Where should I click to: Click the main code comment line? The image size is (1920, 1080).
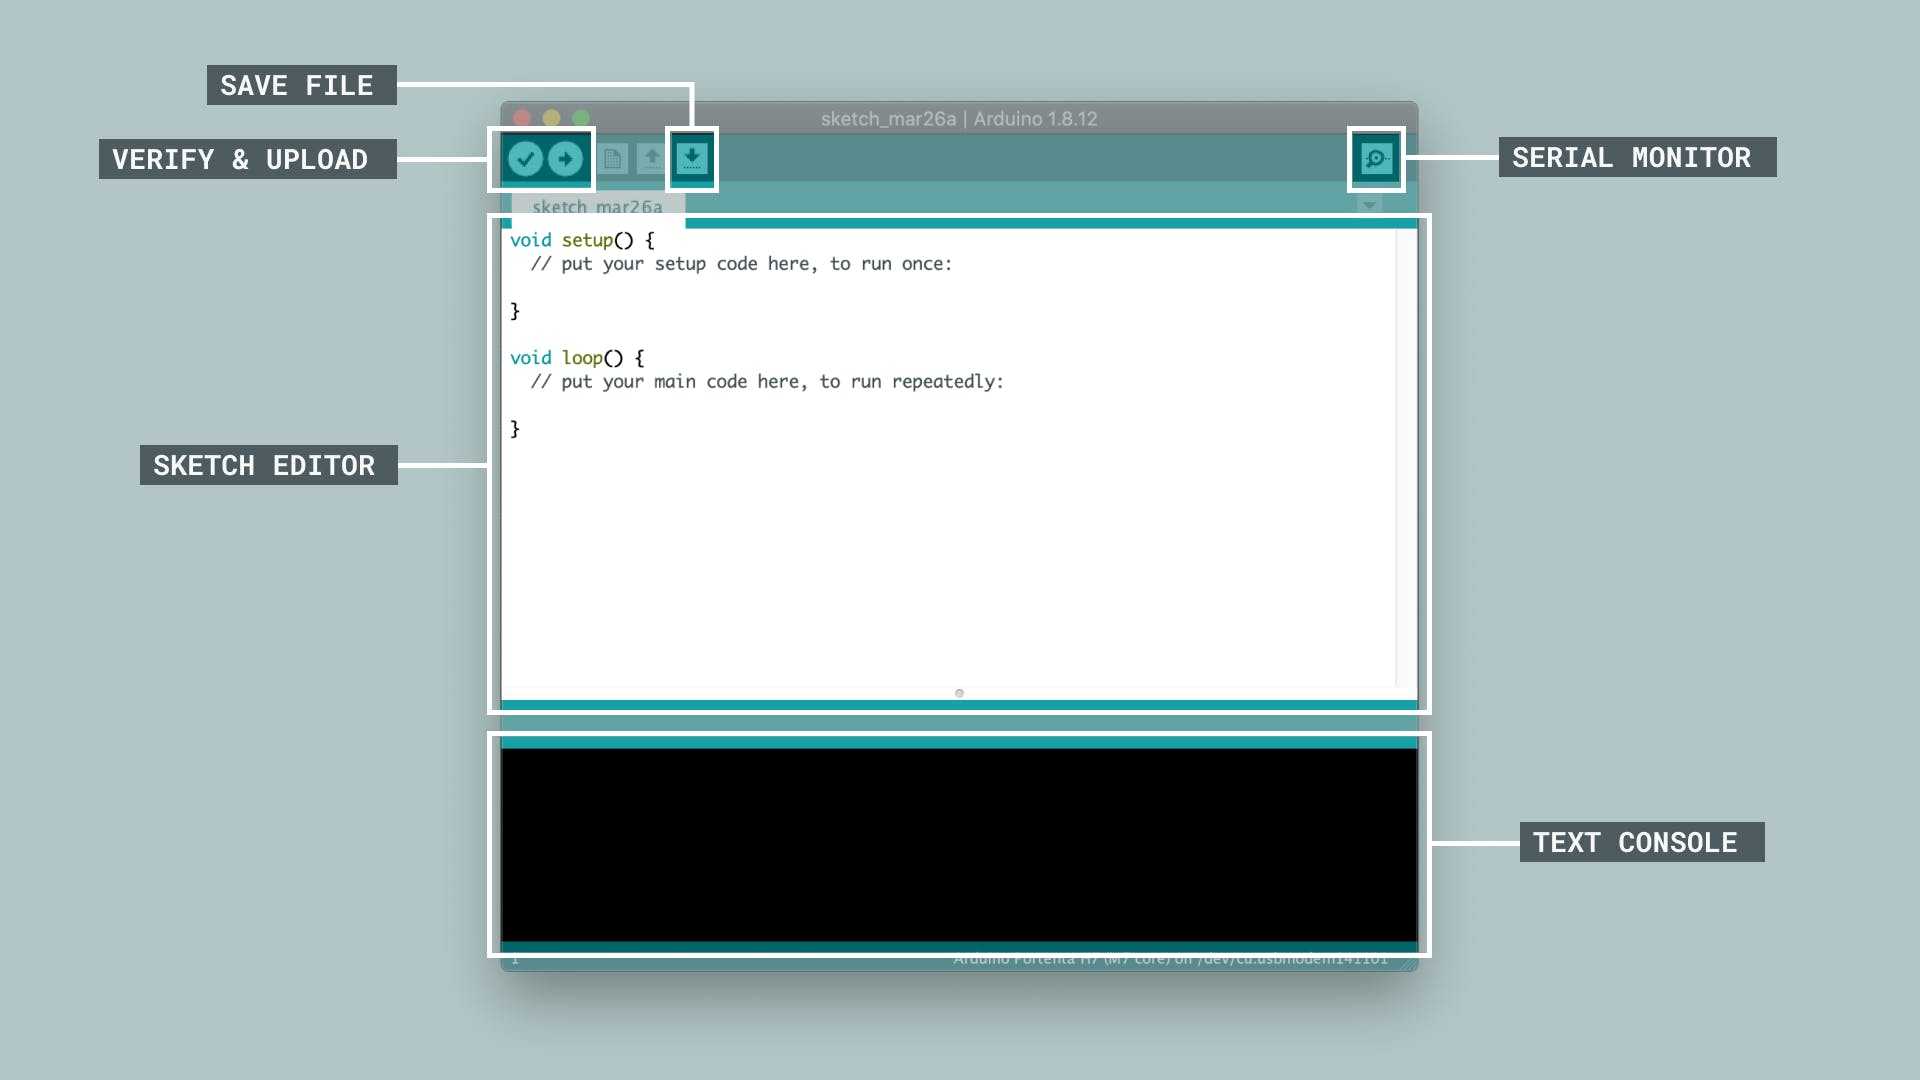767,382
